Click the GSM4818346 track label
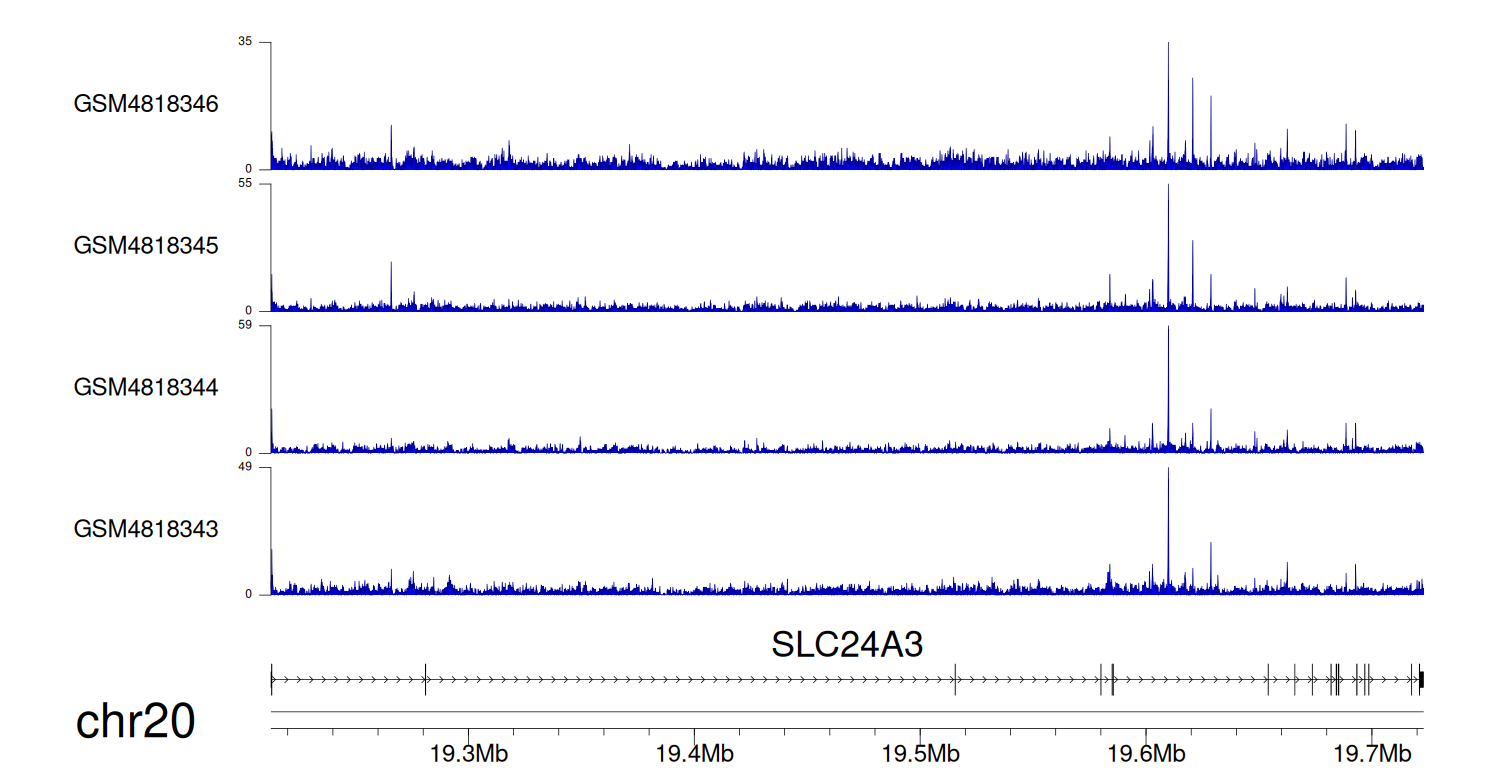The width and height of the screenshot is (1500, 780). (146, 104)
